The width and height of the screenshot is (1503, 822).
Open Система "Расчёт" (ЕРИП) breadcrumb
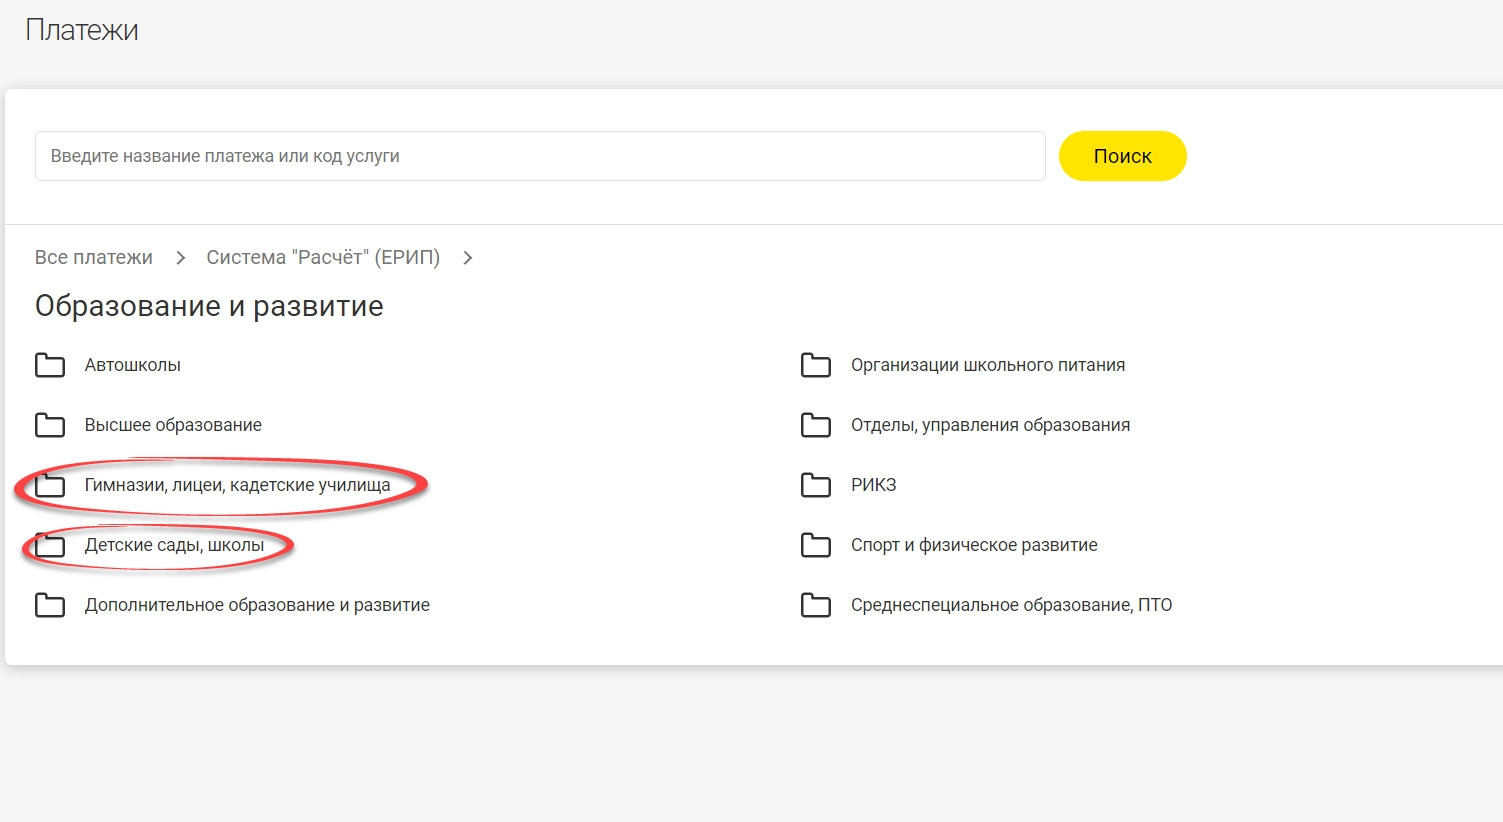(323, 257)
